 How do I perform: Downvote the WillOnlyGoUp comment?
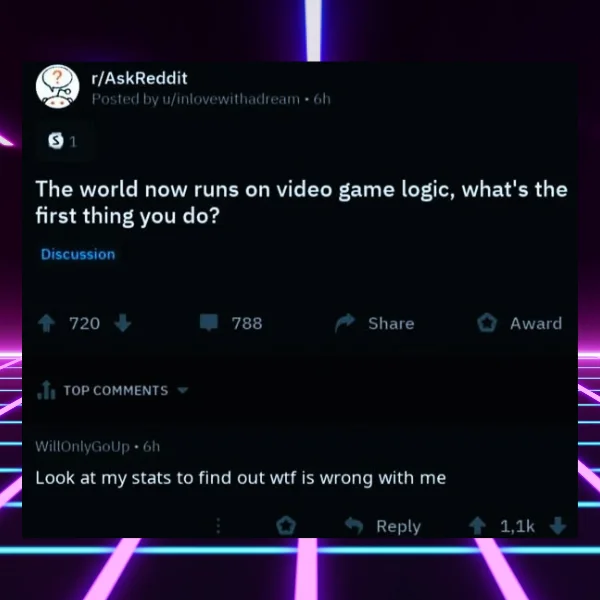(558, 526)
